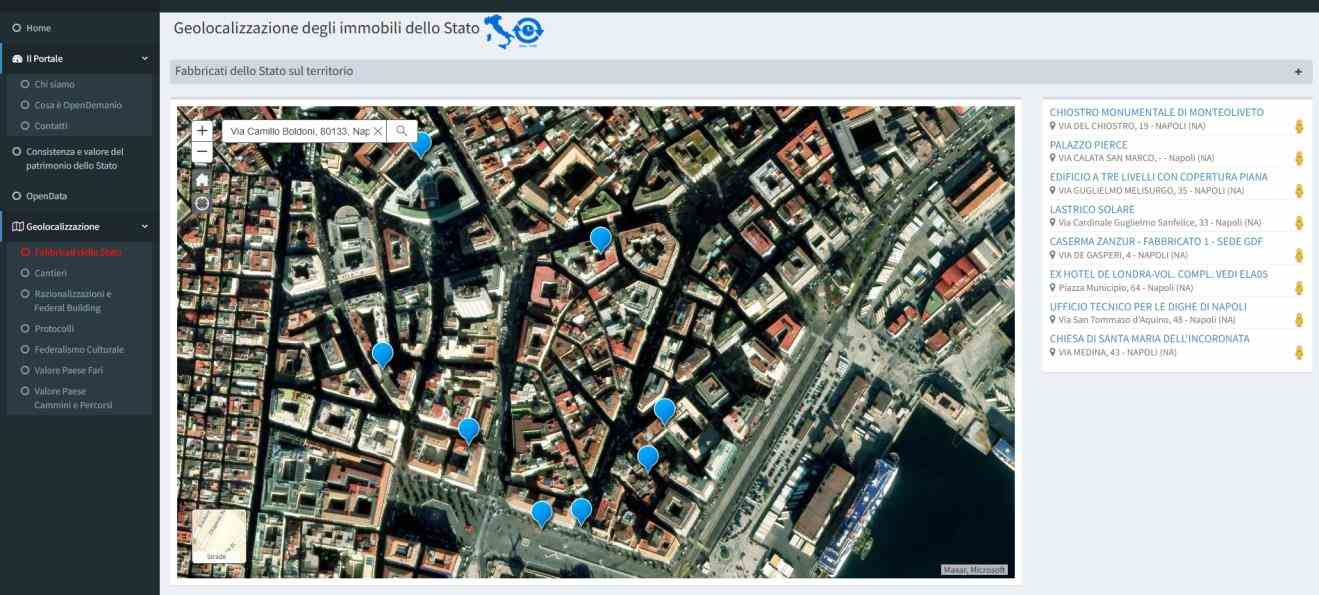Screen dimensions: 1319x595
Task: Open street view for Lastrico Solare
Action: pyautogui.click(x=1299, y=223)
